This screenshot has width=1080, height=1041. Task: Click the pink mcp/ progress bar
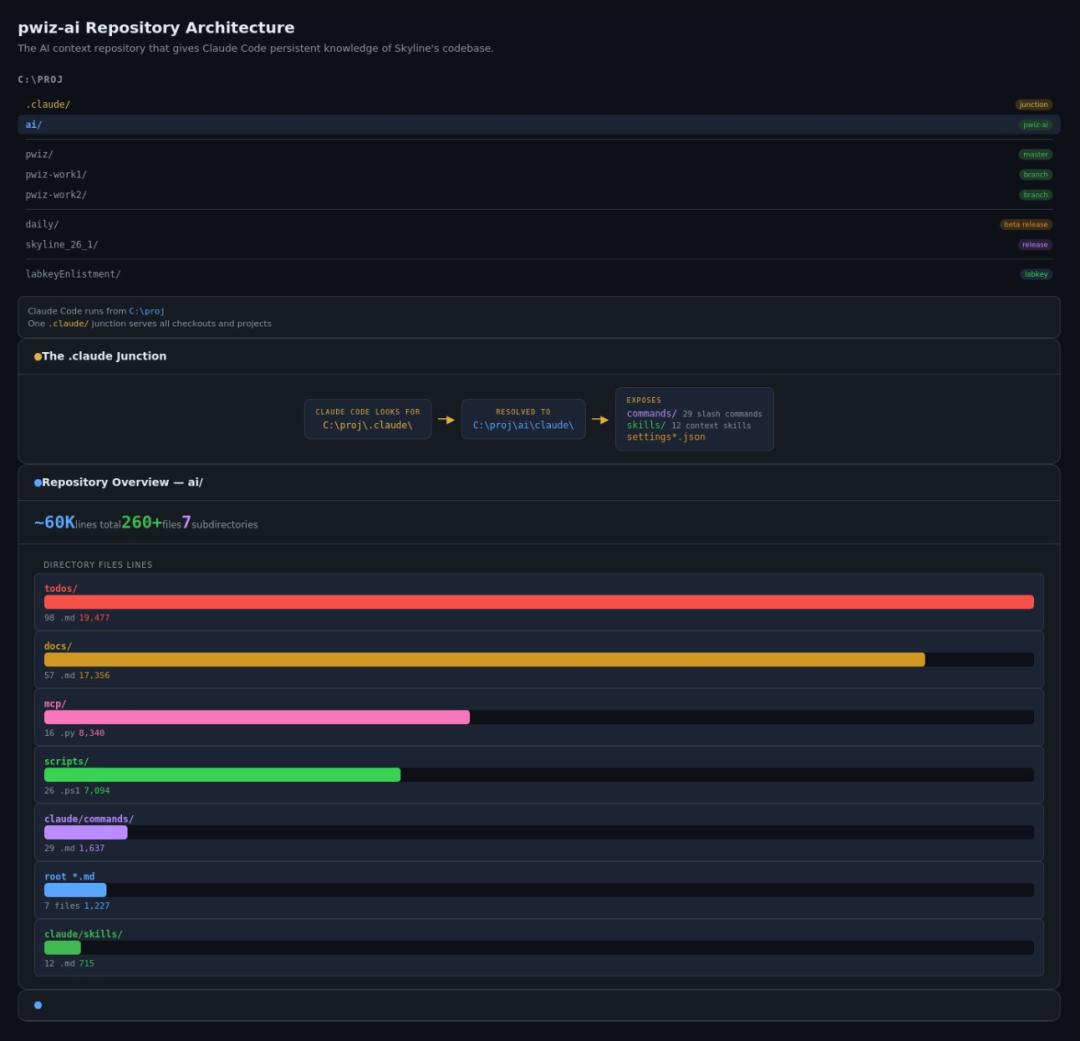click(x=256, y=717)
